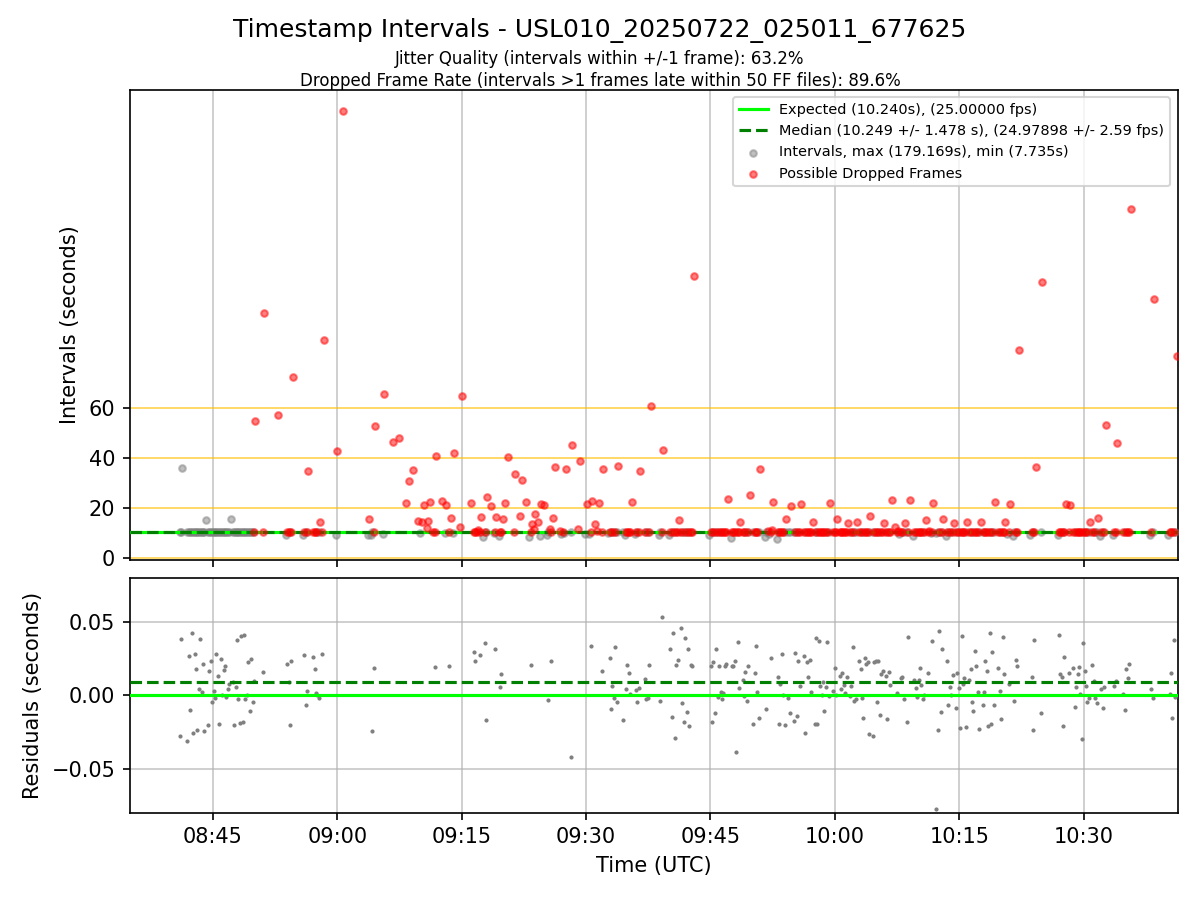Image resolution: width=1200 pixels, height=900 pixels.
Task: Click the red point near 09:43 high in plot
Action: pyautogui.click(x=694, y=276)
